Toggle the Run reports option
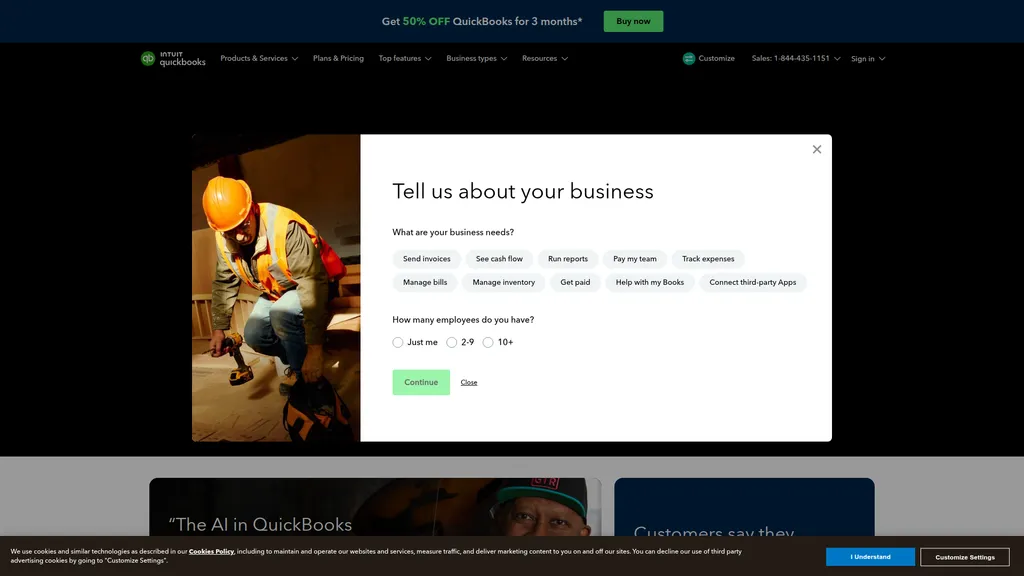This screenshot has height=576, width=1024. tap(568, 259)
